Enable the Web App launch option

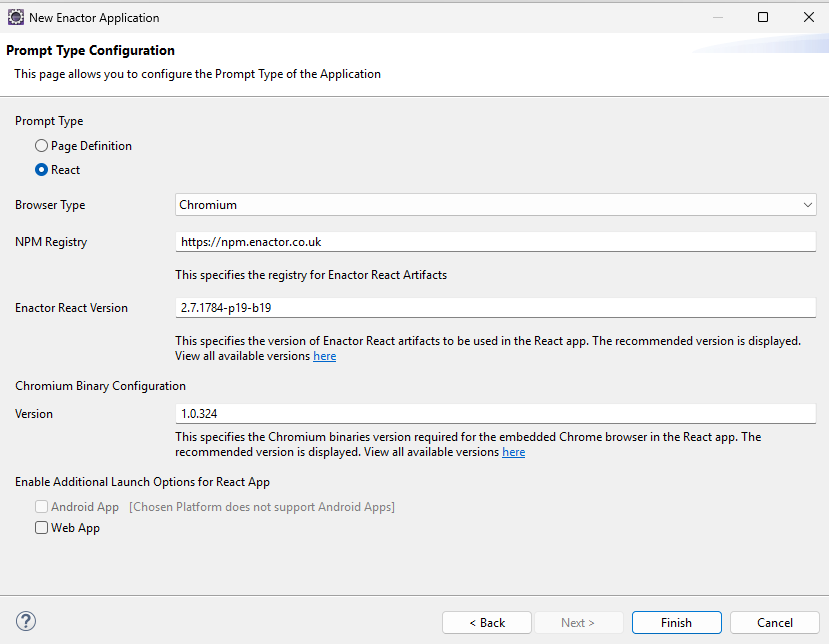pos(42,528)
